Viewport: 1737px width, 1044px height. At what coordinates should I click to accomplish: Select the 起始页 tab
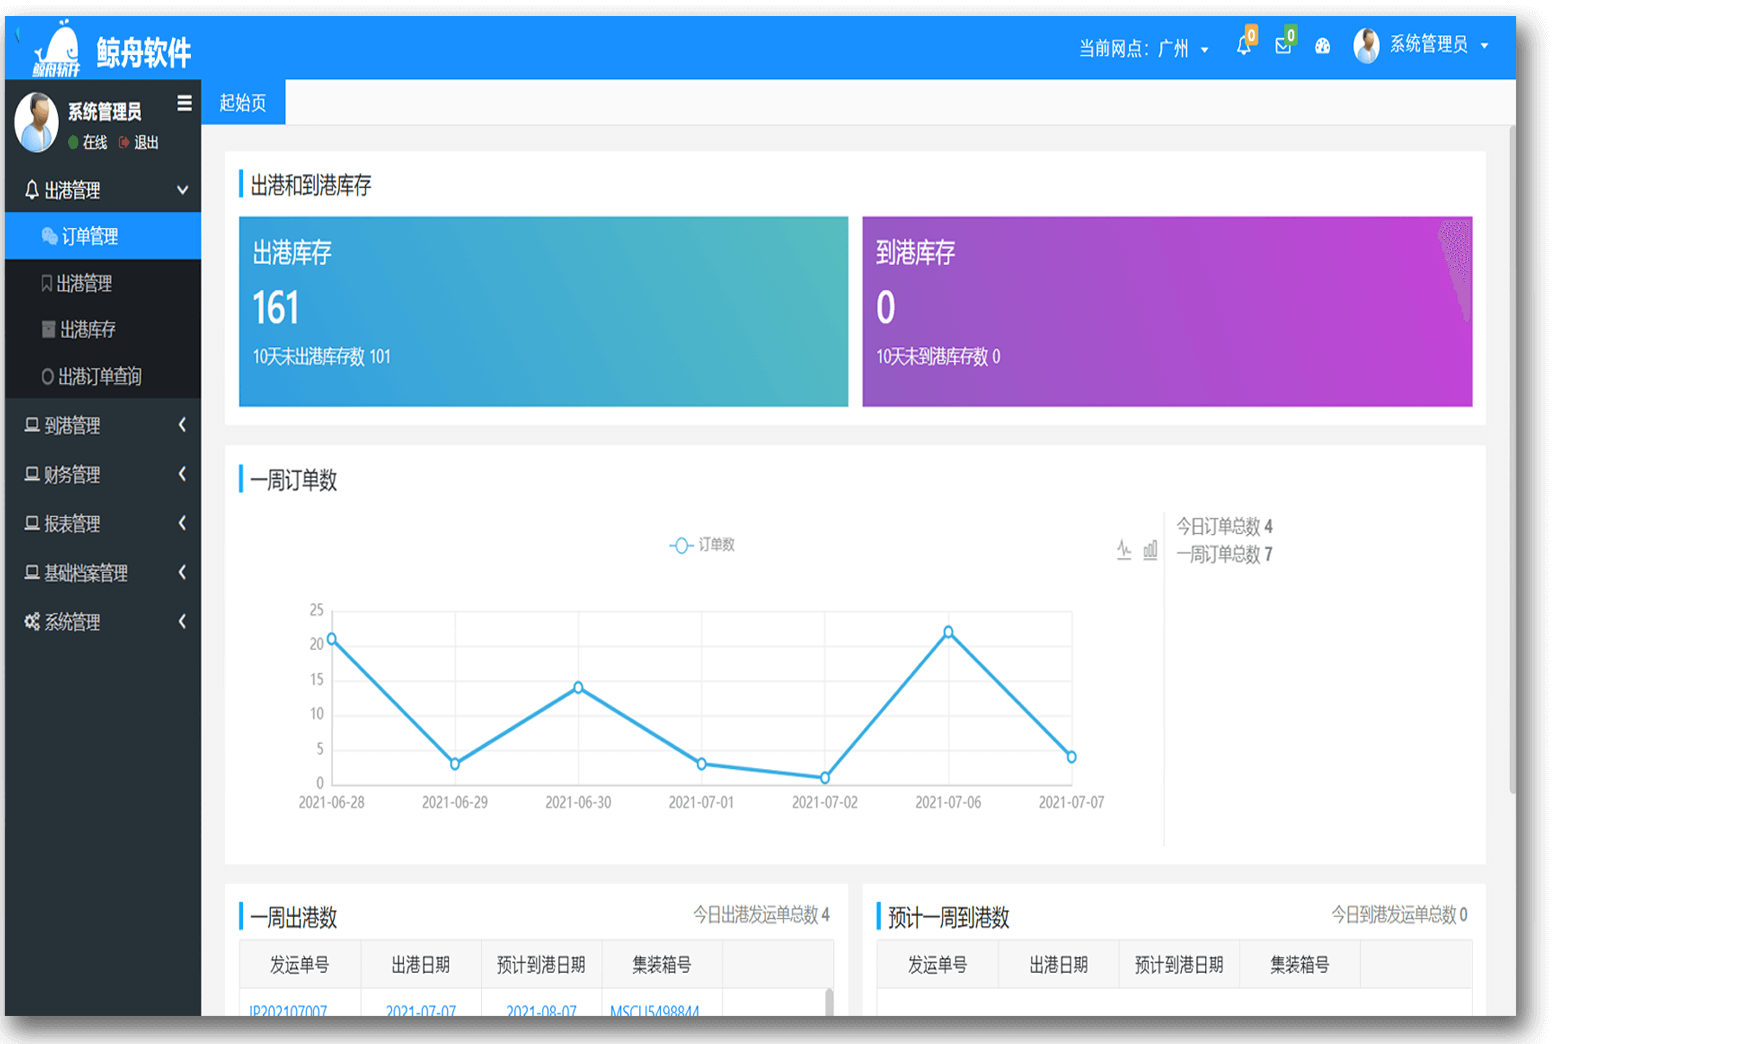(x=243, y=103)
